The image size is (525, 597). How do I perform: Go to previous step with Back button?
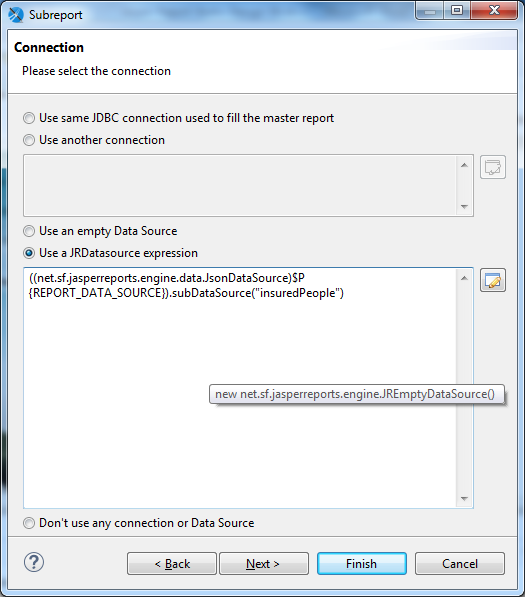(172, 563)
